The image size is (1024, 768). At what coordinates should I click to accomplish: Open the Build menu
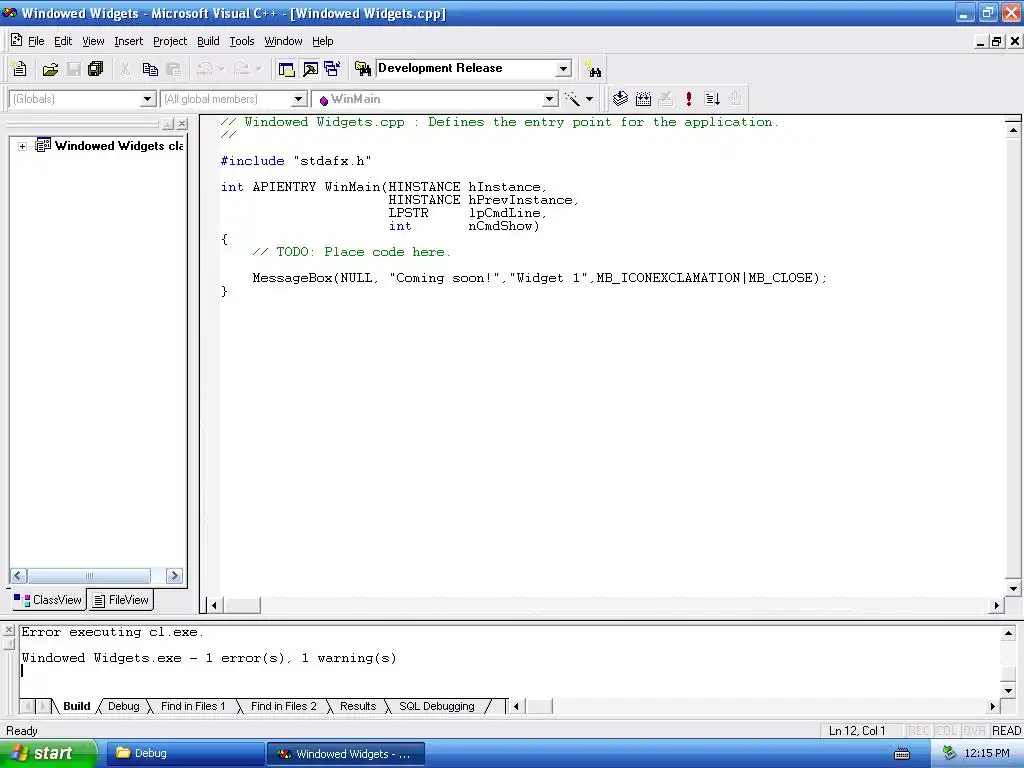pyautogui.click(x=208, y=41)
